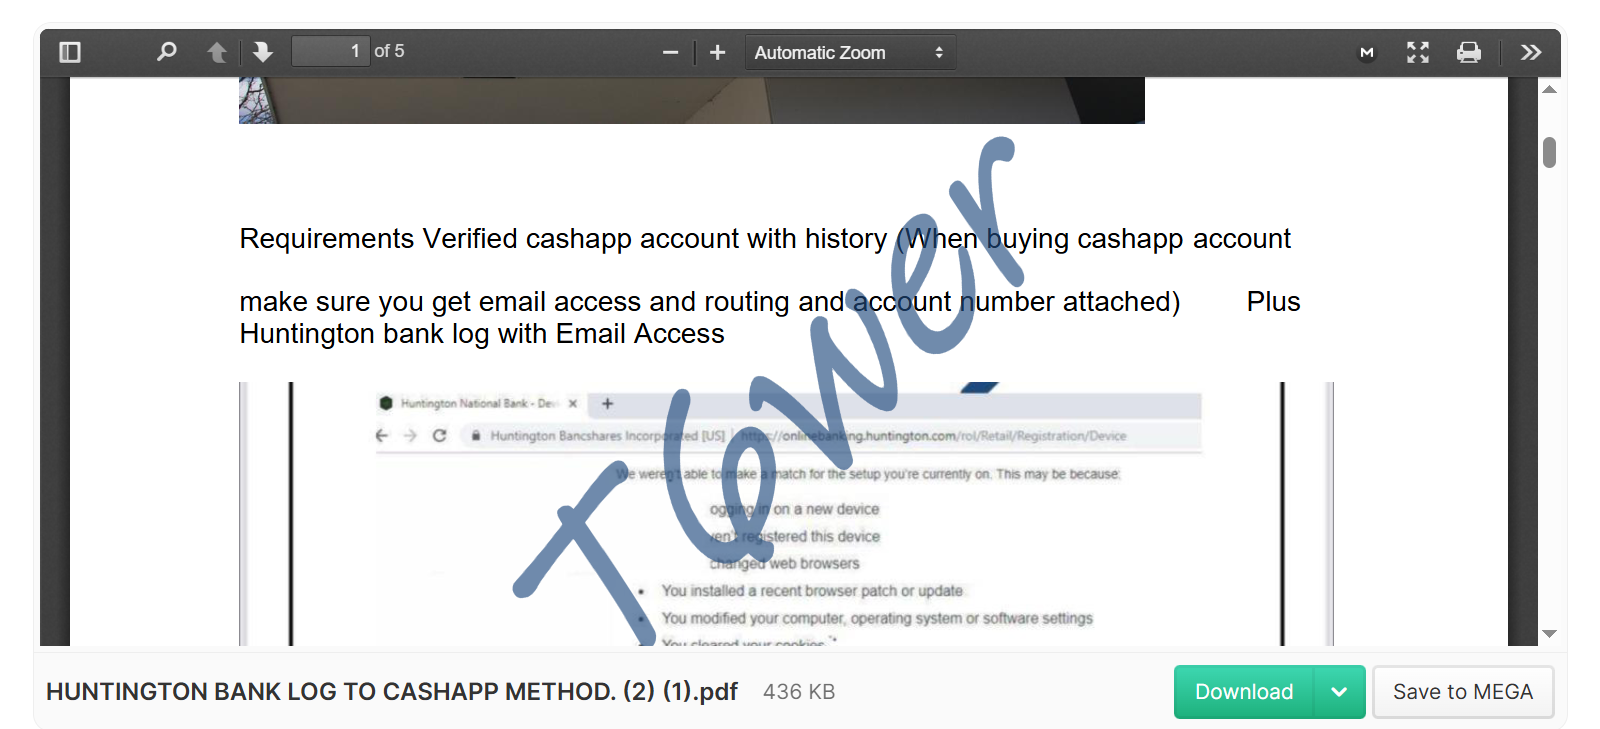
Task: Click the scroll down arrow
Action: (x=1550, y=634)
